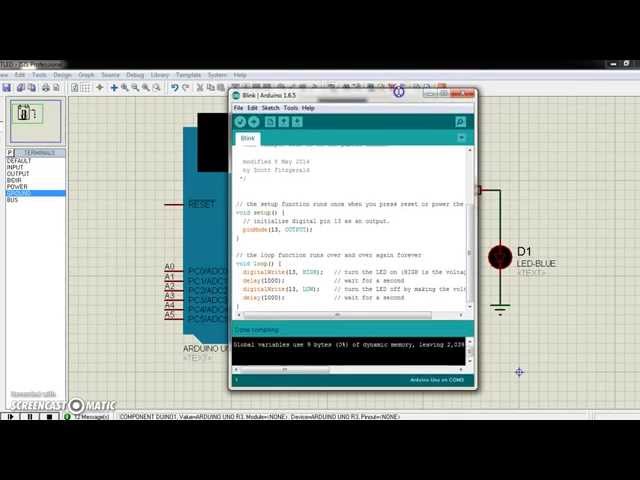Click the Proteus paste icon
640x480 pixels.
tap(221, 87)
